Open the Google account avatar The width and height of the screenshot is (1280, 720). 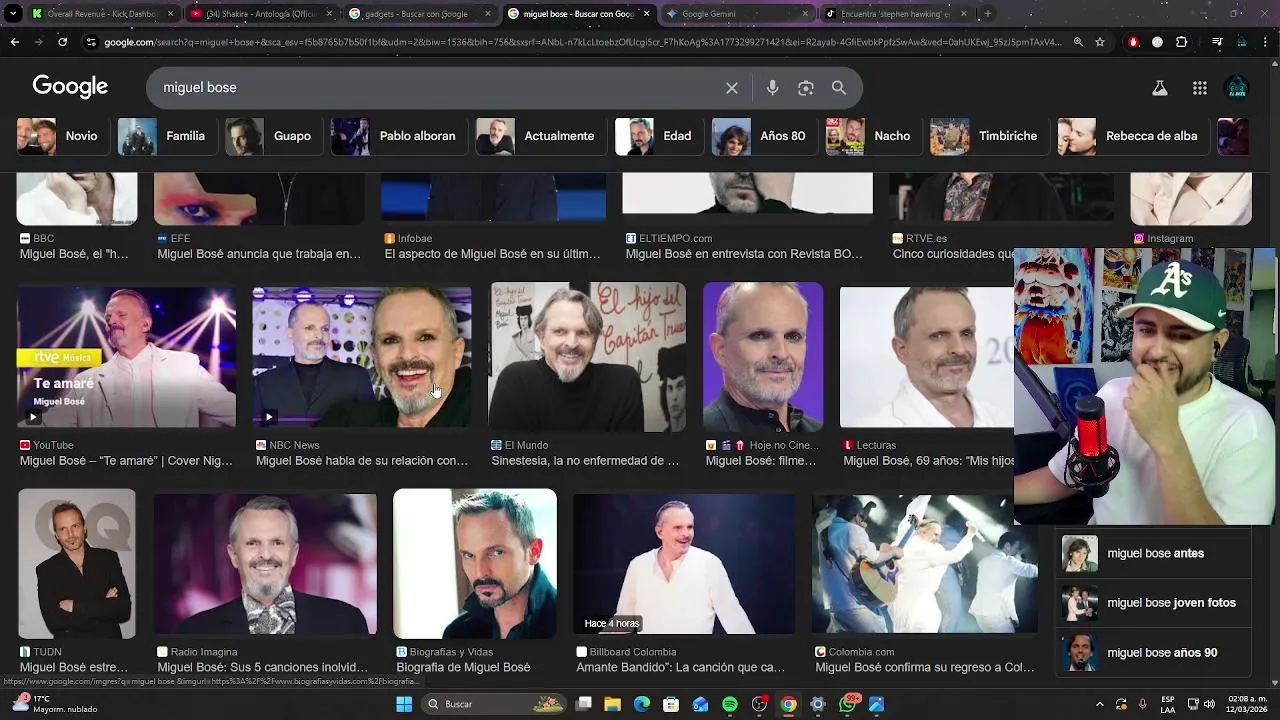1237,88
